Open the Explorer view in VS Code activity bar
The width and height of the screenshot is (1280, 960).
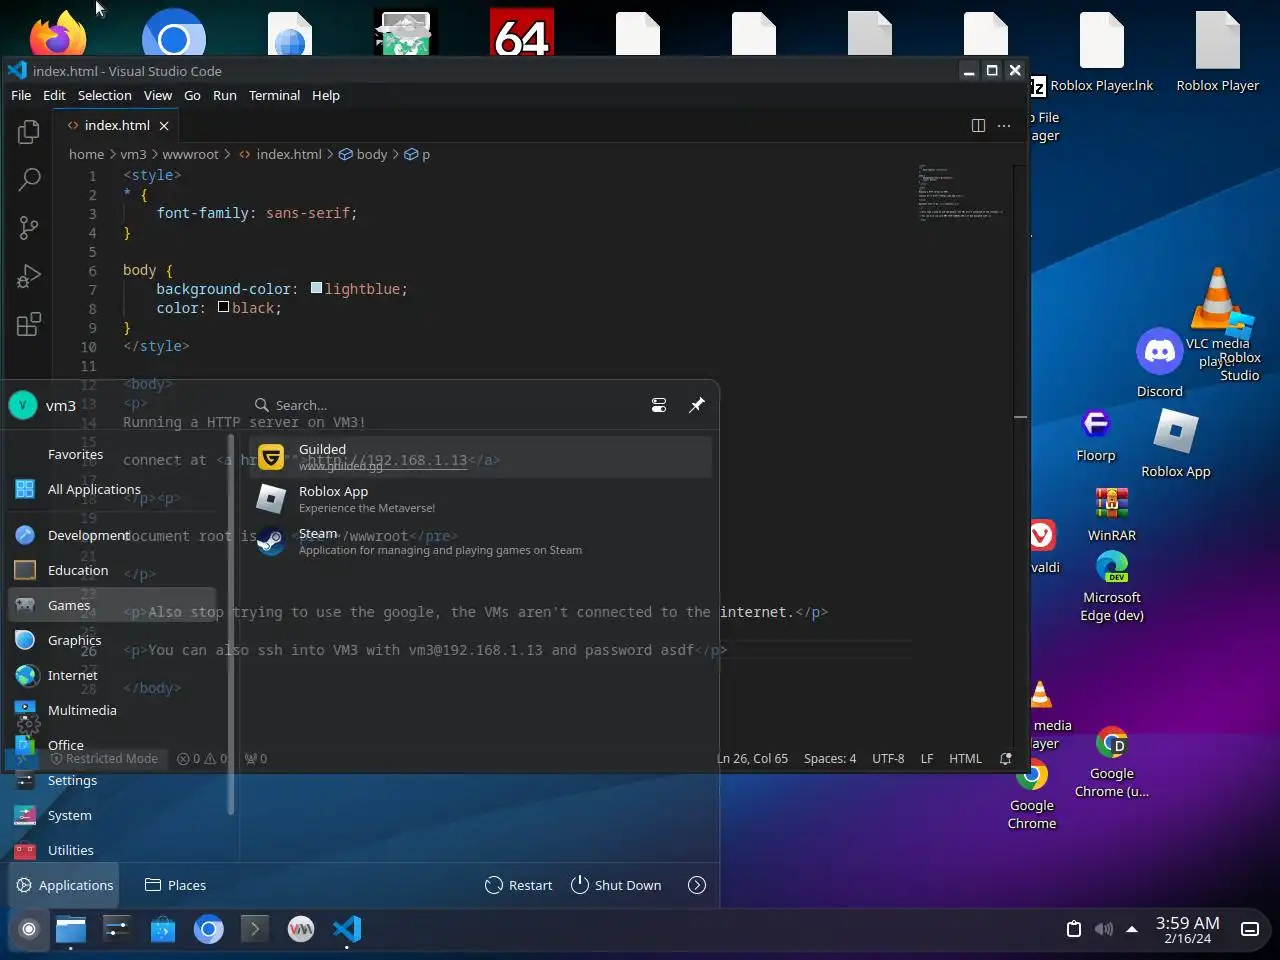click(x=29, y=132)
